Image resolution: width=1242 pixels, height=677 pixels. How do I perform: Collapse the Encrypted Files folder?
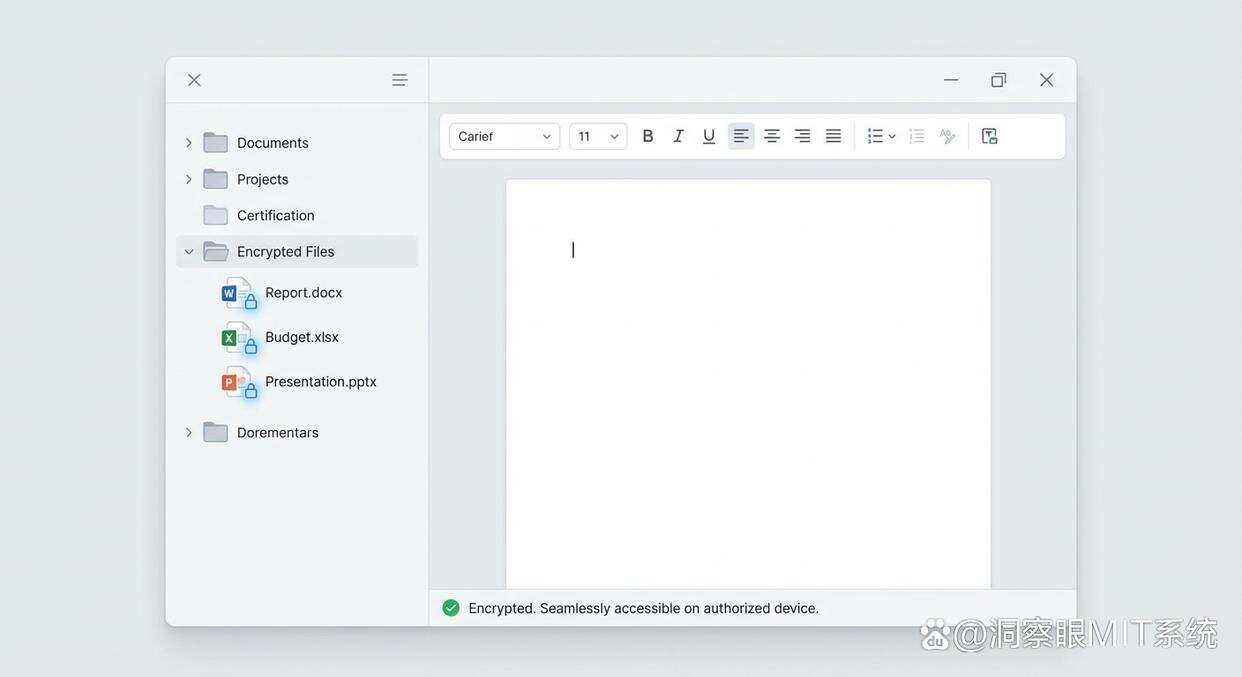click(x=189, y=252)
